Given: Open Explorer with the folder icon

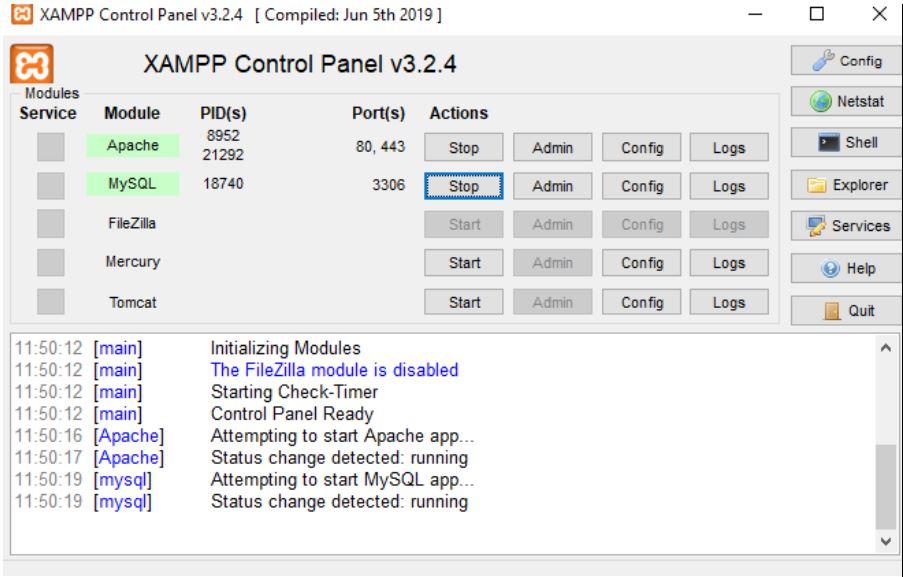Looking at the screenshot, I should pyautogui.click(x=847, y=185).
